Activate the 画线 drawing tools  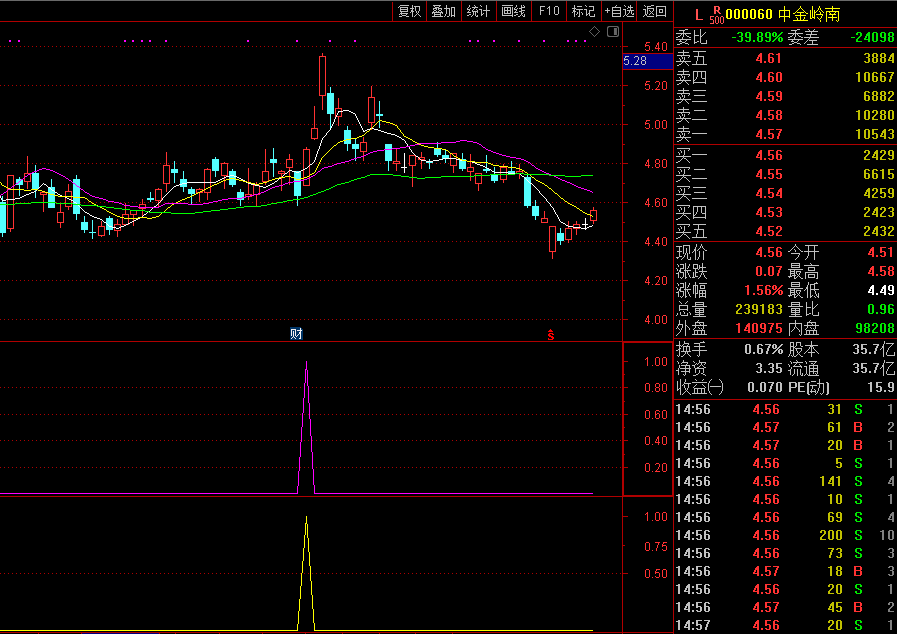[x=513, y=11]
